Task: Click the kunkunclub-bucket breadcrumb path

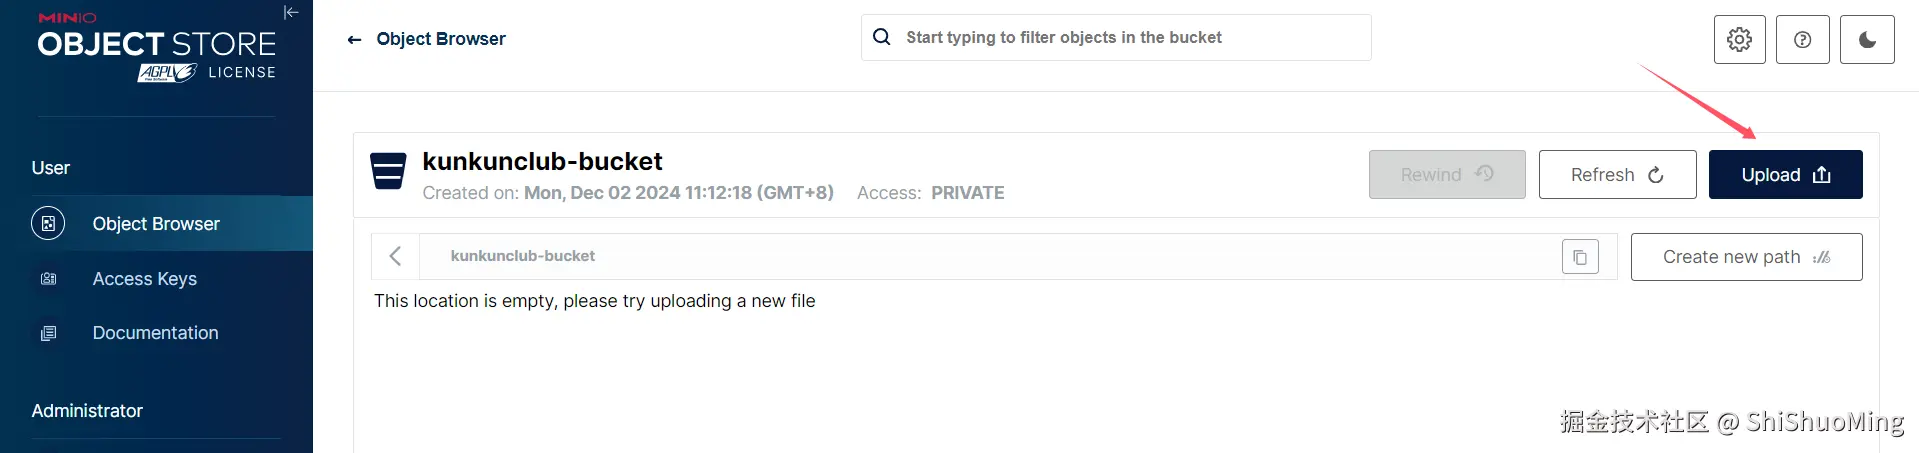Action: 522,257
